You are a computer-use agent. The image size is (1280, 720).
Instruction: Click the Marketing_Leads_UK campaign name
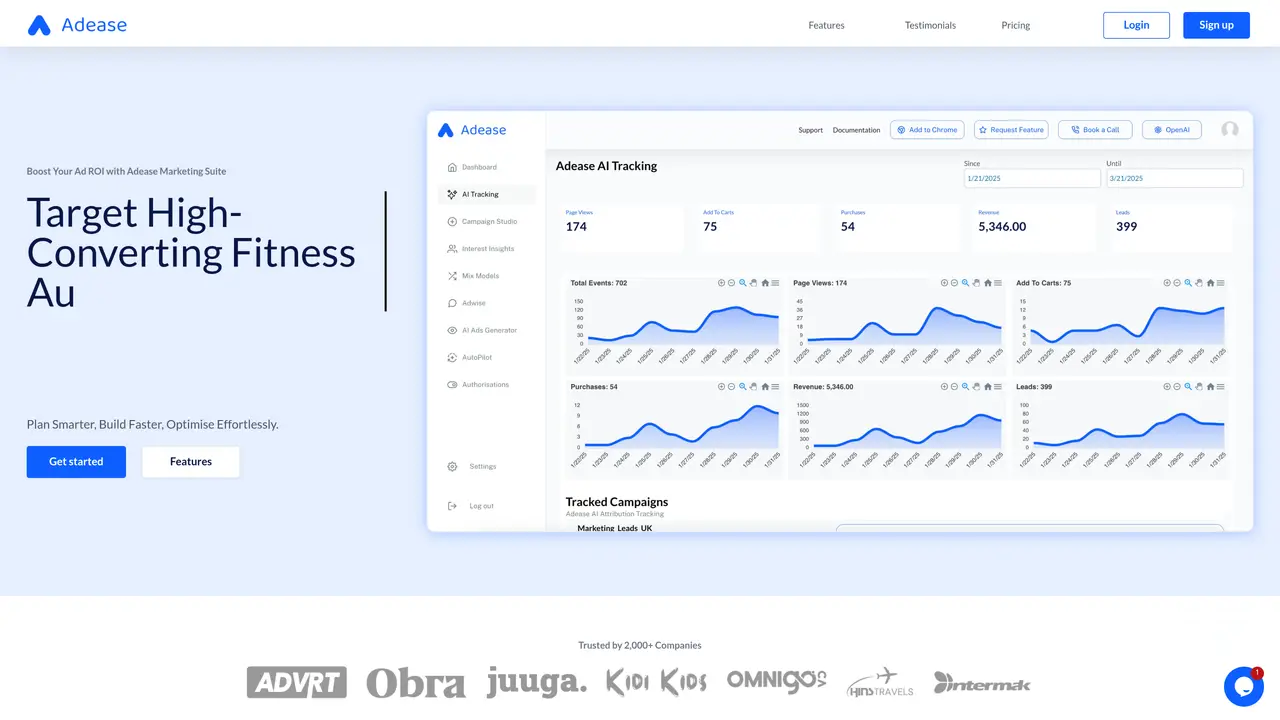click(x=615, y=528)
